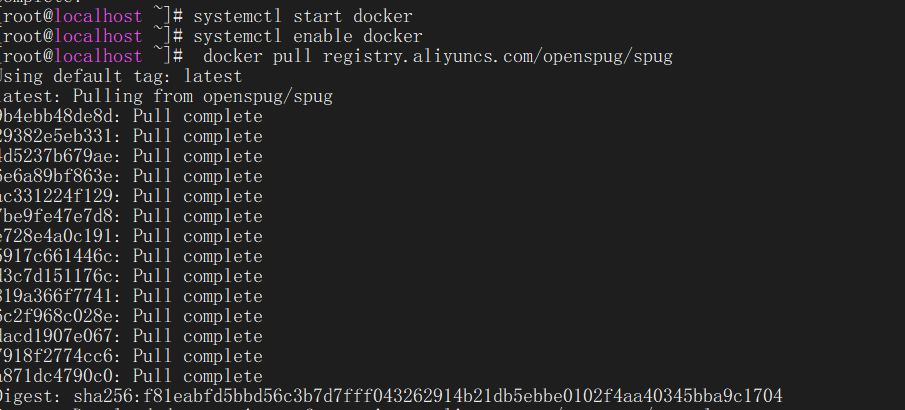Click the 'Using default tag: latest' line
905x410 pixels.
(x=120, y=76)
